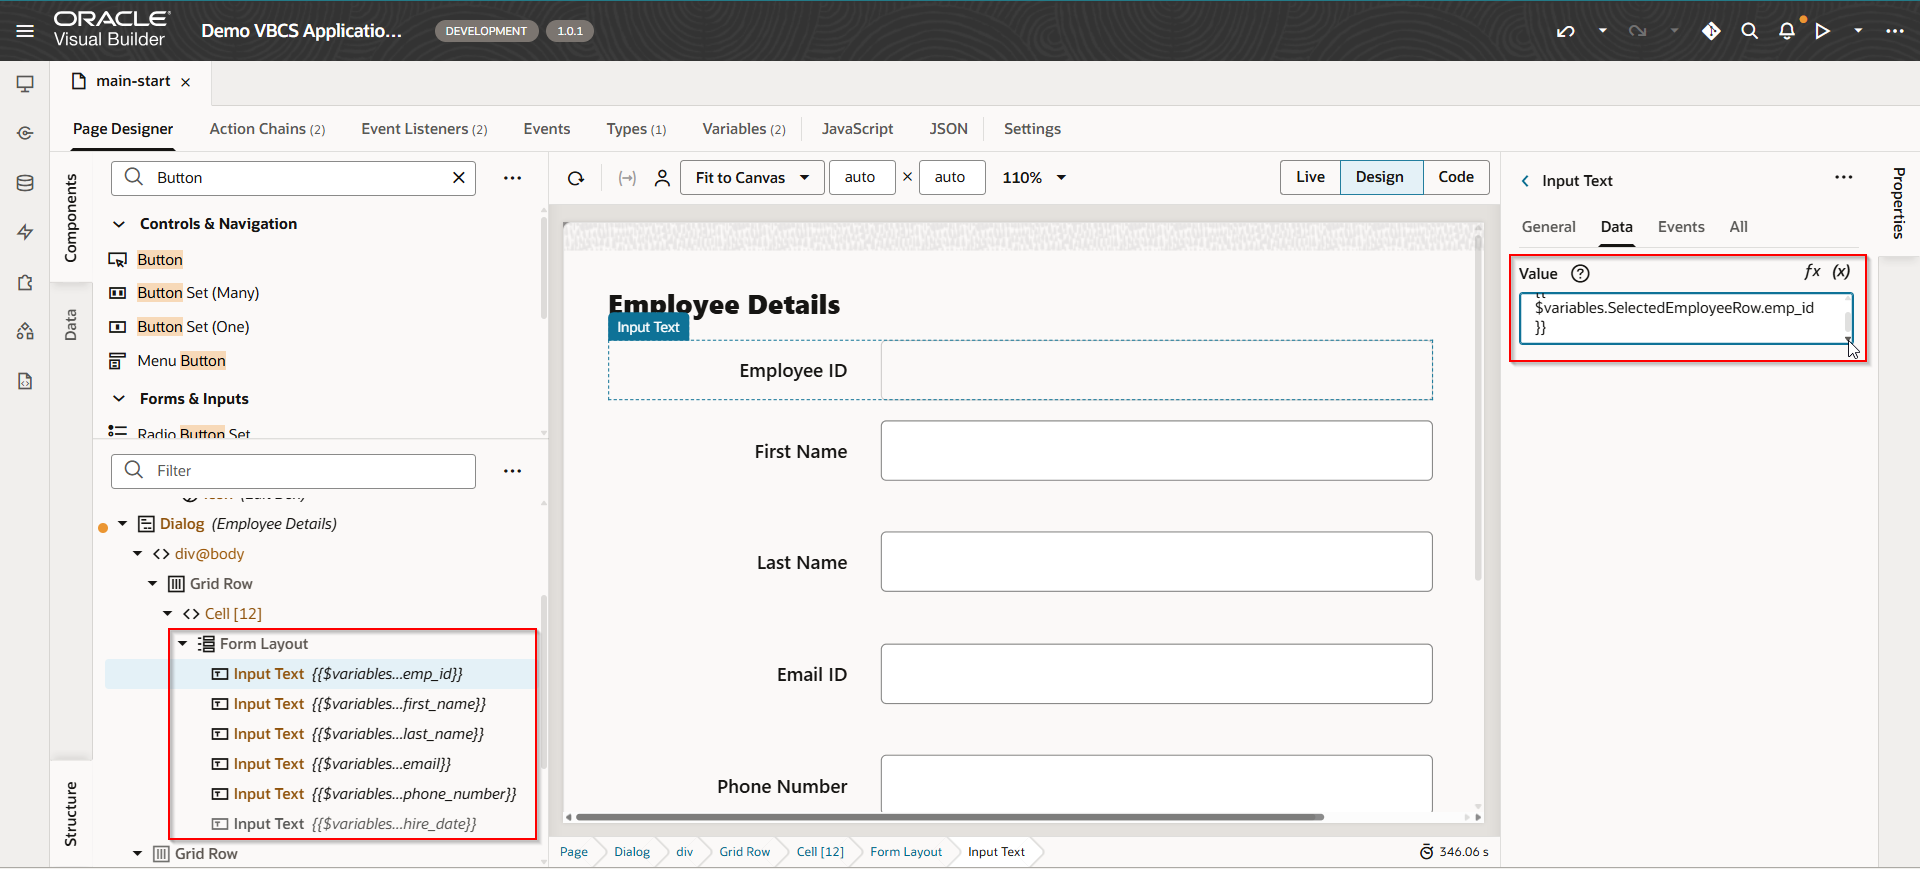Switch to the General properties tab
The height and width of the screenshot is (869, 1920).
(x=1548, y=227)
